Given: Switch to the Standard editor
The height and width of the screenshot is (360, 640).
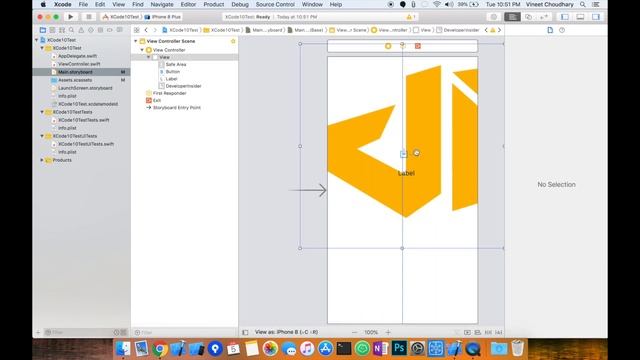Looking at the screenshot, I should 512,17.
